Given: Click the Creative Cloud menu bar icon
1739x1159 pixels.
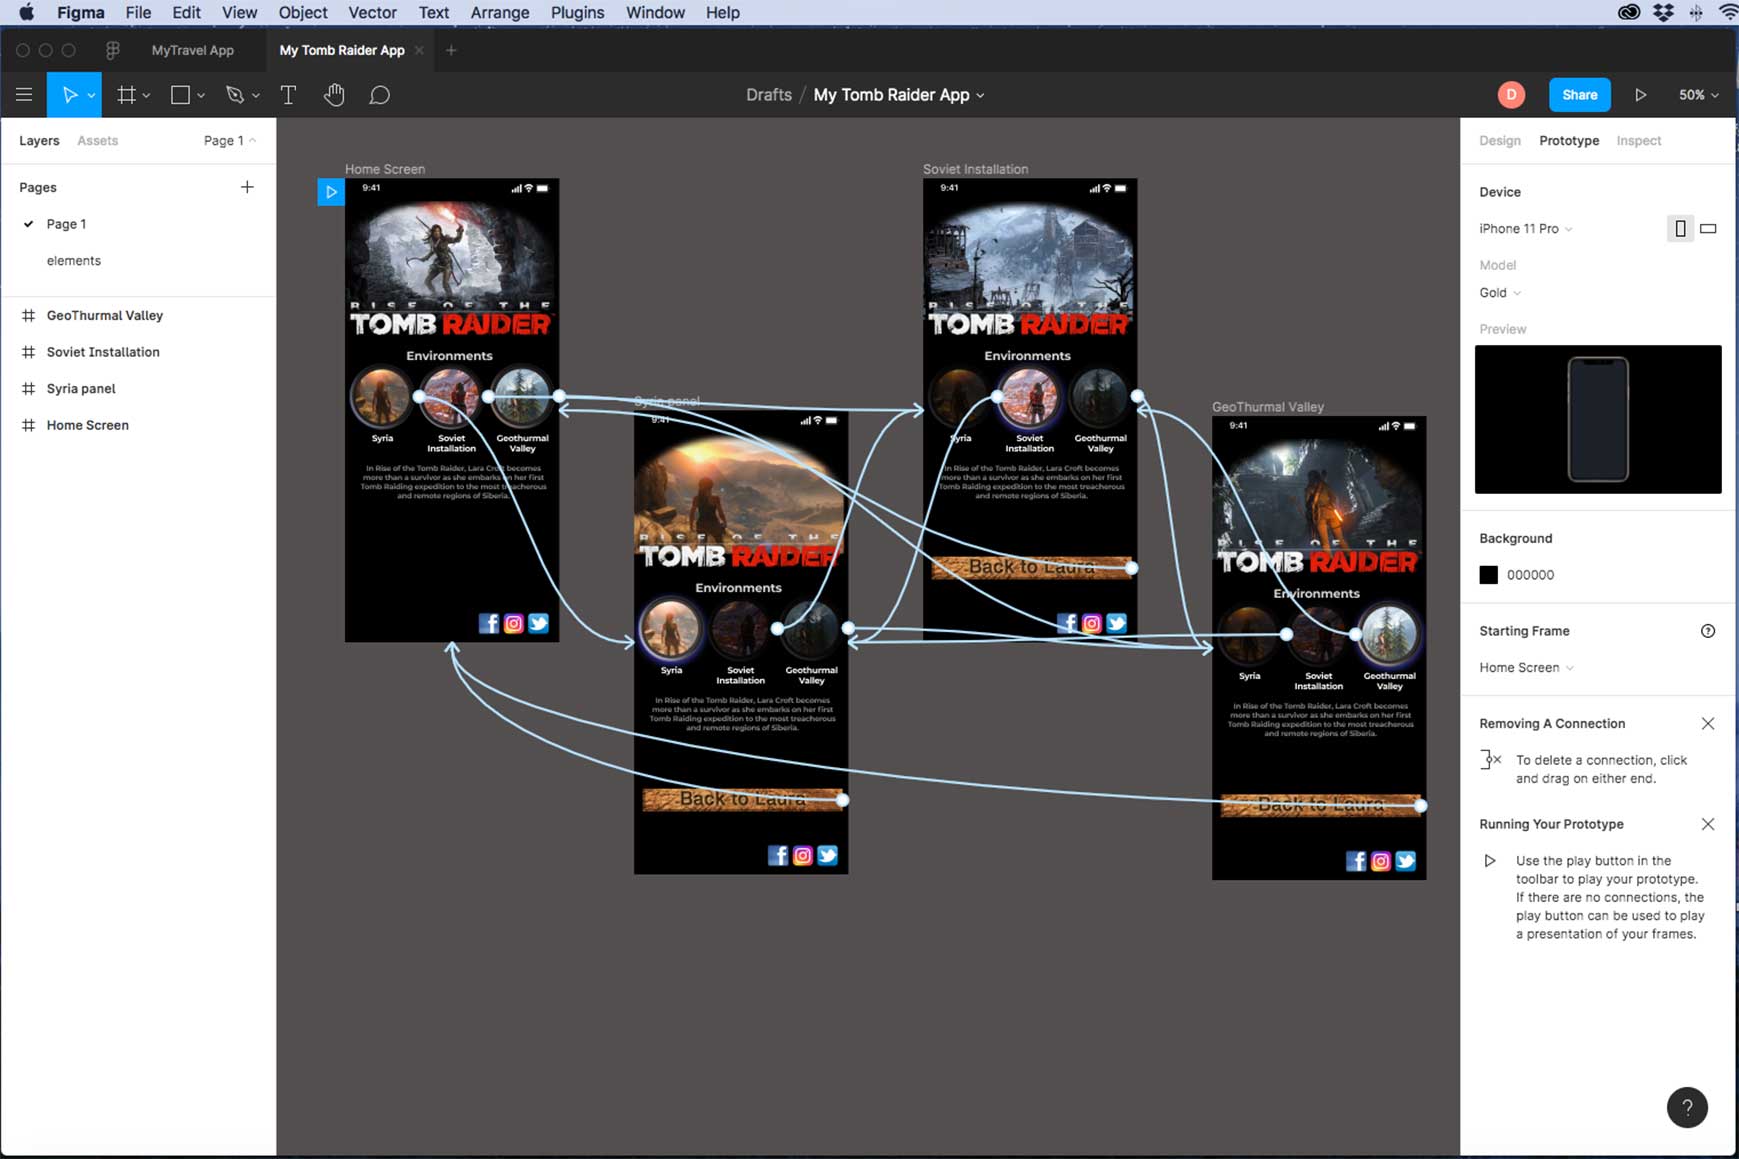Looking at the screenshot, I should (1629, 12).
